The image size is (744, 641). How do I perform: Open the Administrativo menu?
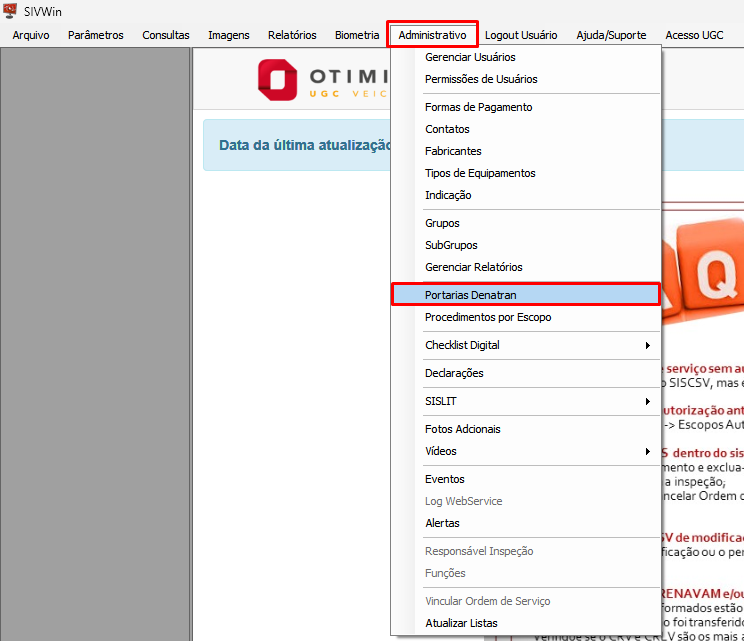tap(432, 35)
